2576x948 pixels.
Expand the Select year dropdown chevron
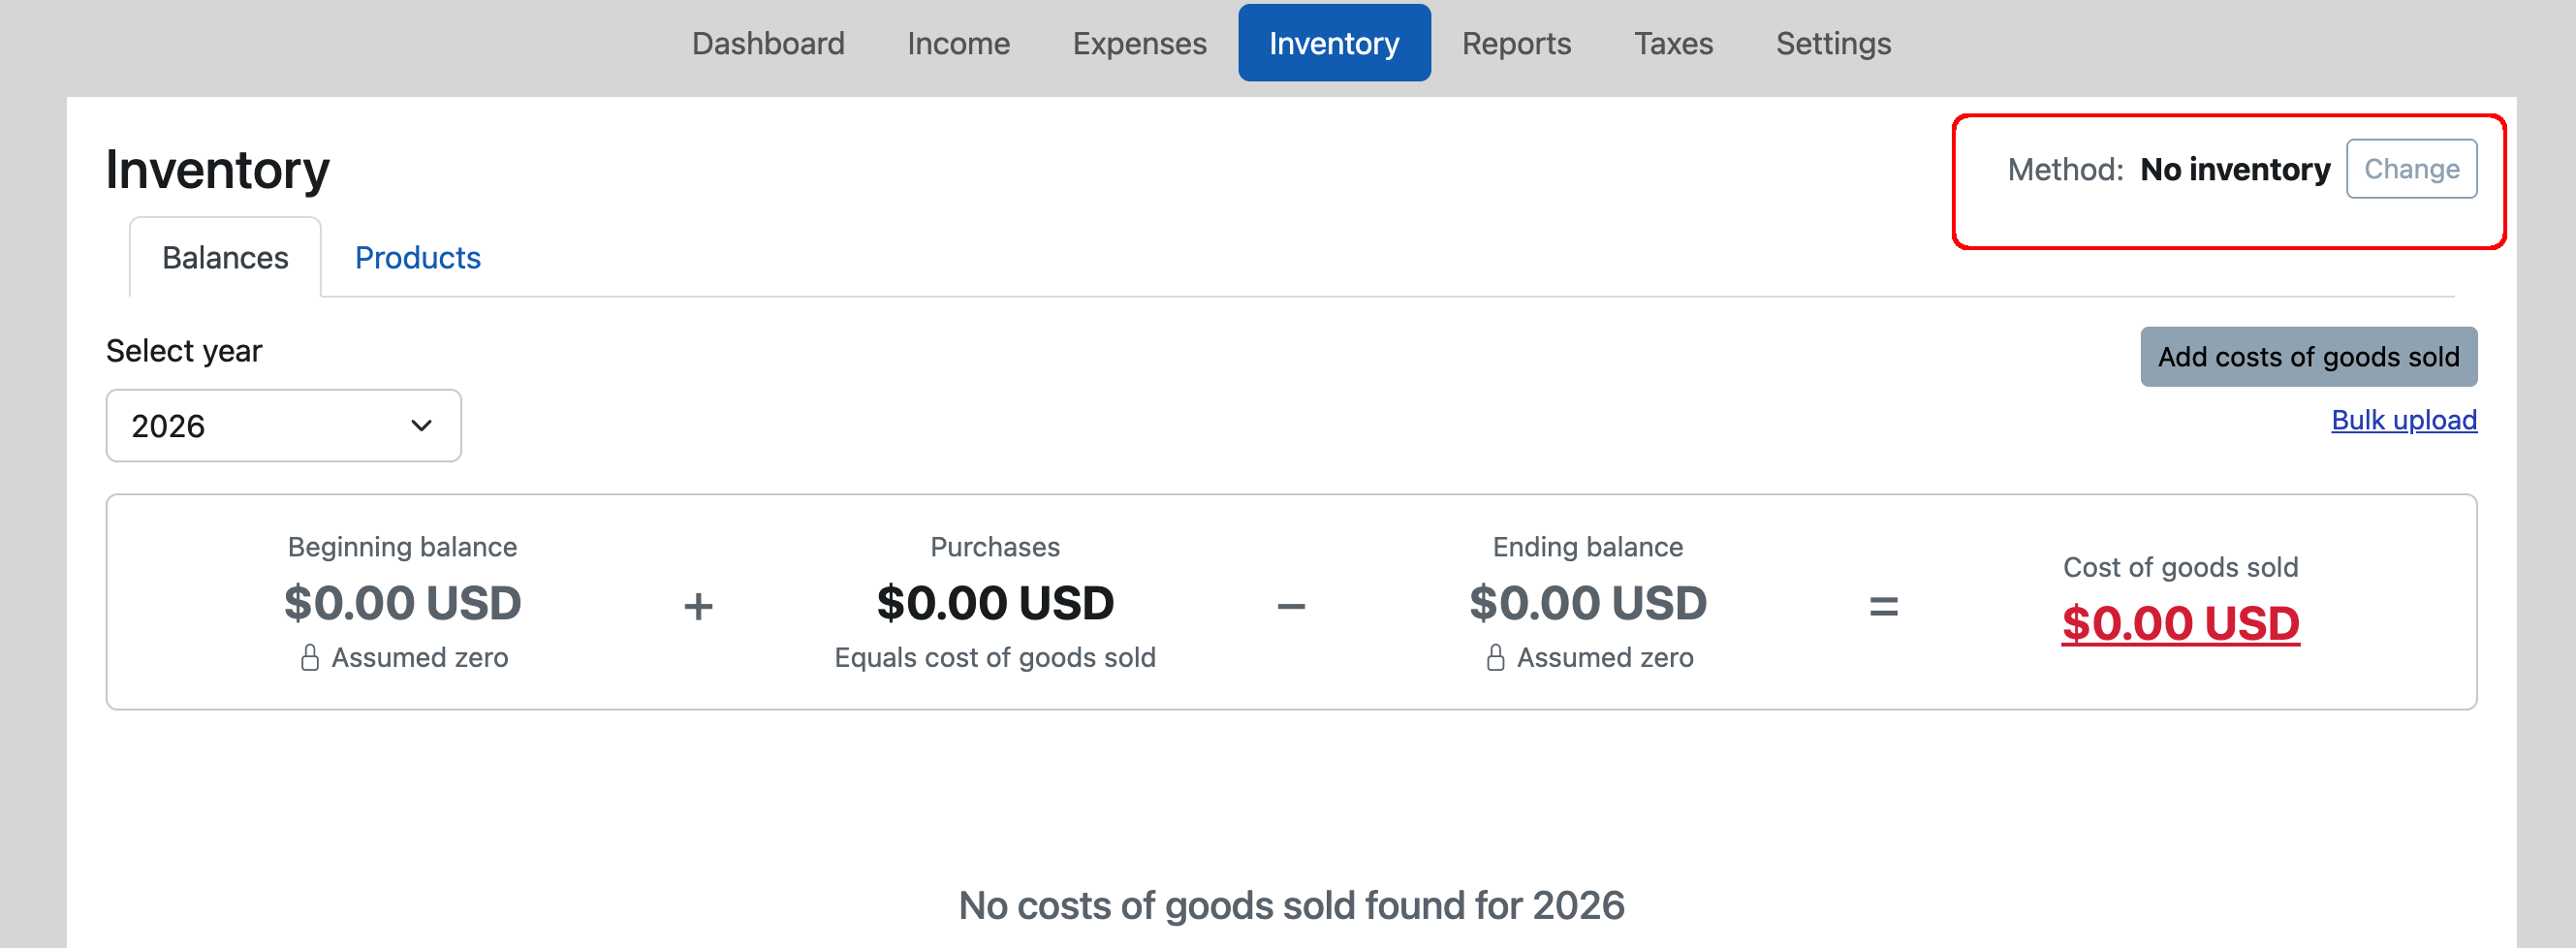click(421, 426)
